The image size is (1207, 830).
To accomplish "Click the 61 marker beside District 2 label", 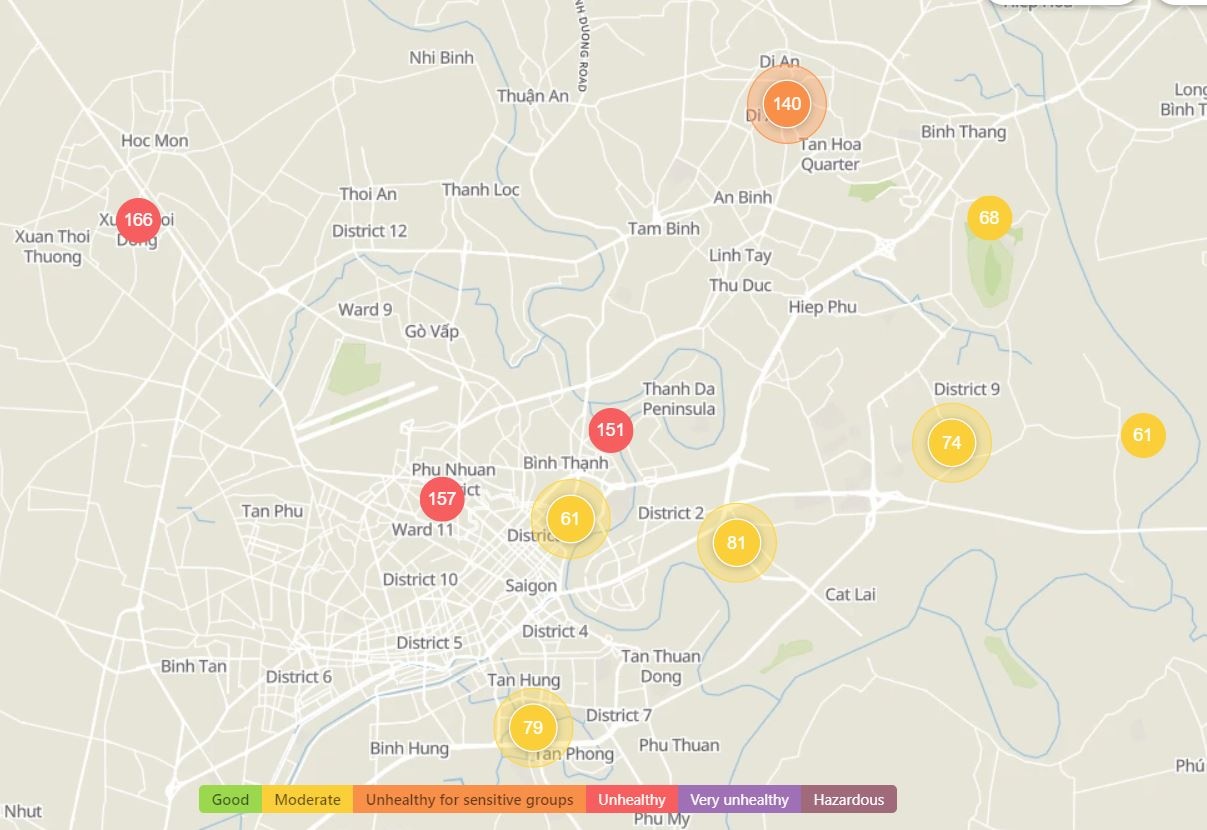I will [570, 519].
